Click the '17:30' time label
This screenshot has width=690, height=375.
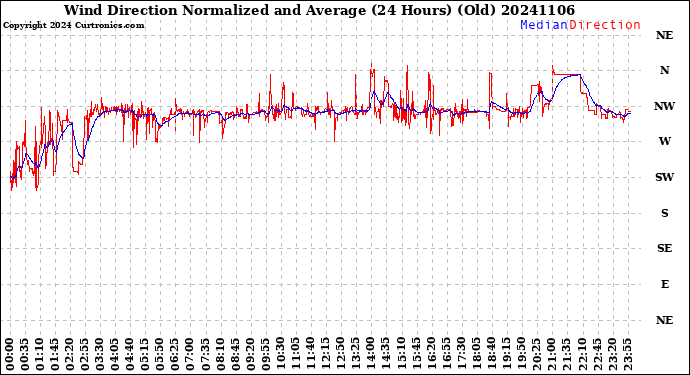(x=462, y=354)
